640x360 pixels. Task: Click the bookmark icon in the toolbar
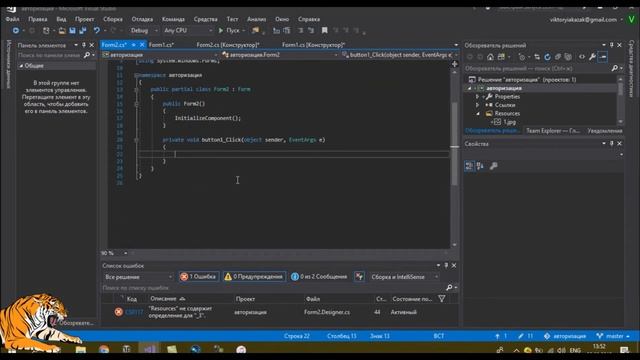324,31
